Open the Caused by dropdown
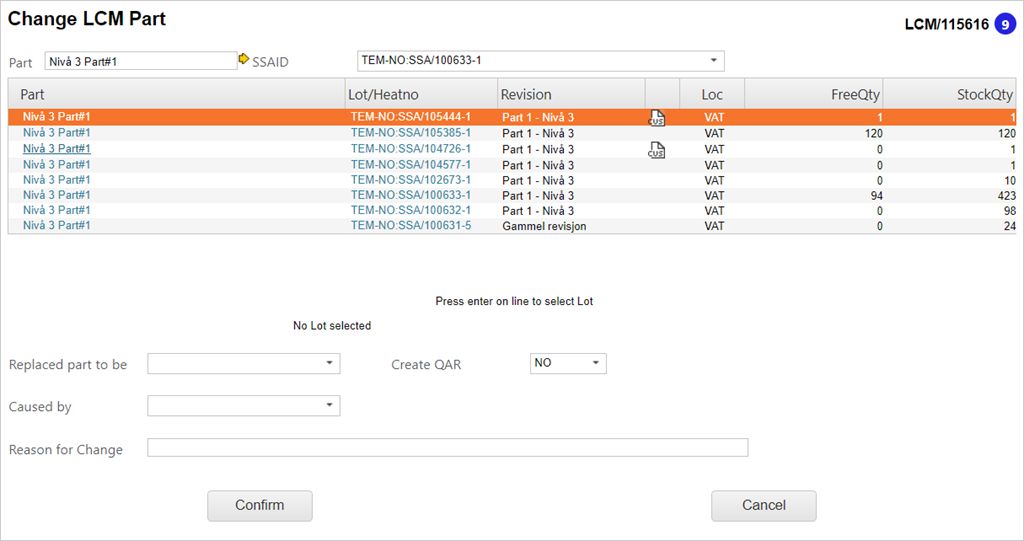 (x=329, y=406)
